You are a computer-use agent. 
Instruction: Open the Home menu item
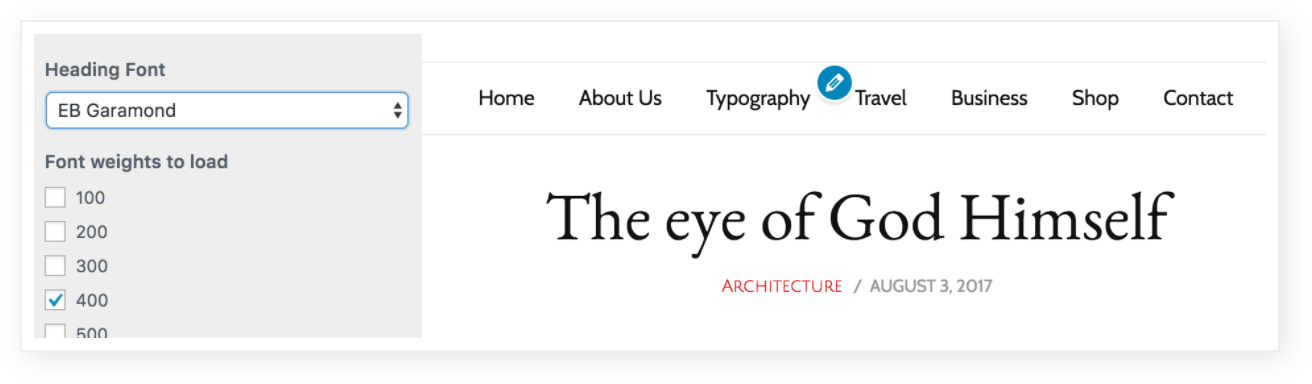click(506, 98)
